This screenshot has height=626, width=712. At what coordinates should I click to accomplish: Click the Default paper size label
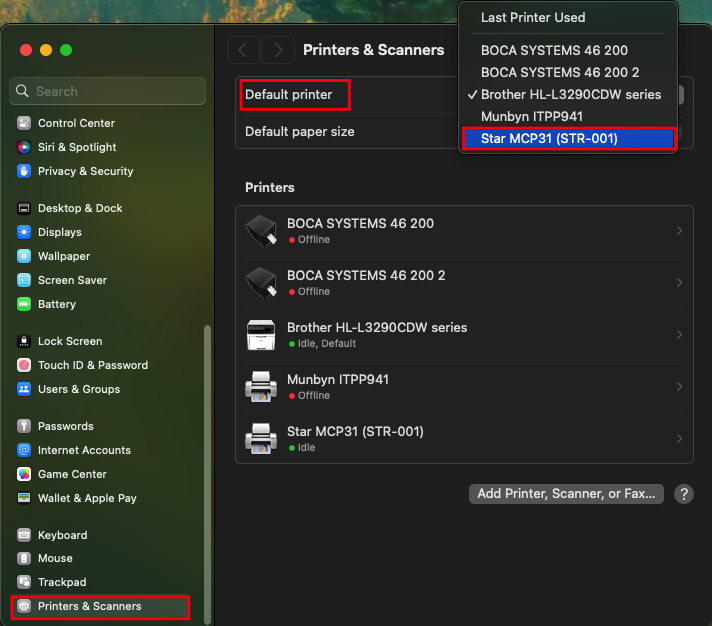click(300, 132)
